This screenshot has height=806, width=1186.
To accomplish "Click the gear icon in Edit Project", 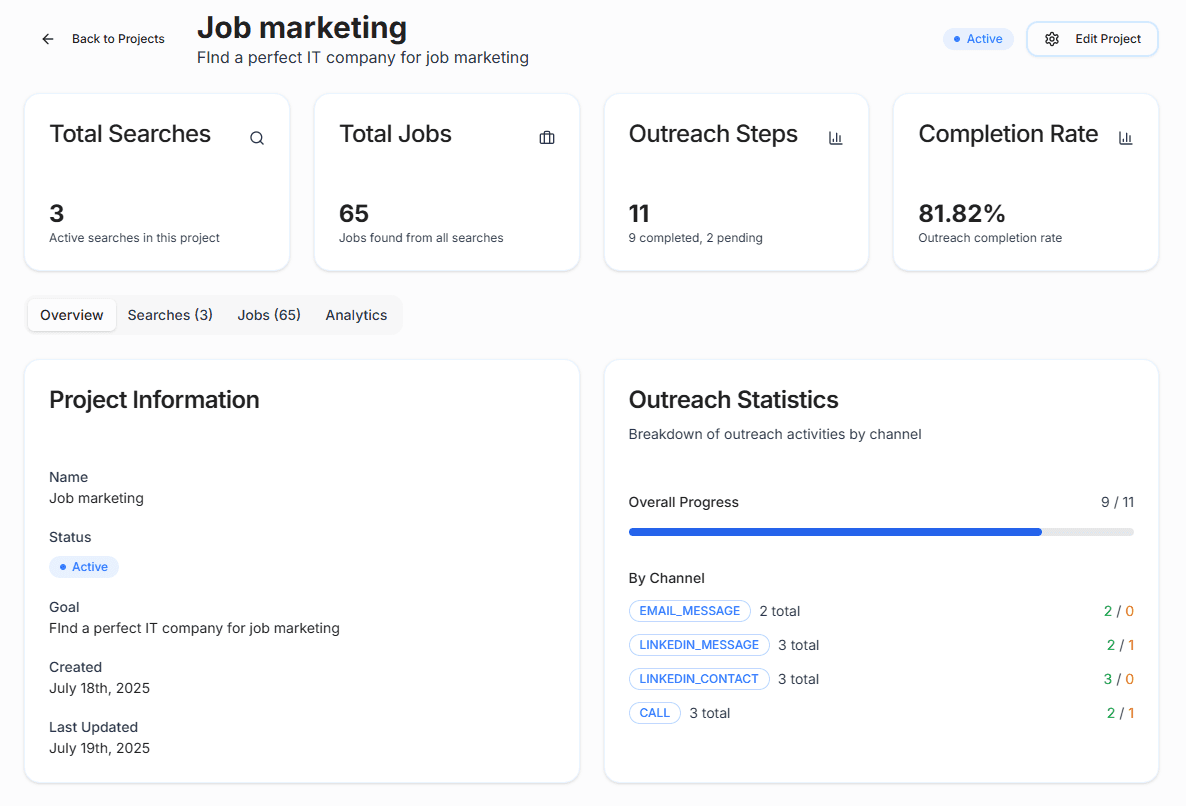I will coord(1051,39).
